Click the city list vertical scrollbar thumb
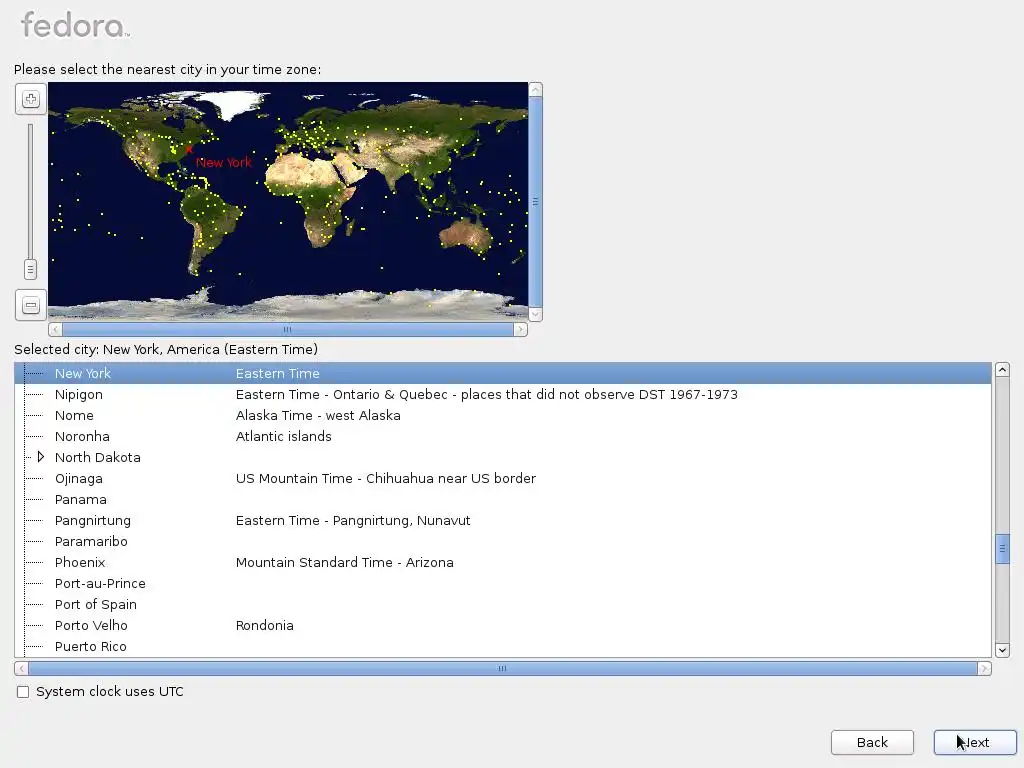This screenshot has height=768, width=1024. click(x=1002, y=549)
